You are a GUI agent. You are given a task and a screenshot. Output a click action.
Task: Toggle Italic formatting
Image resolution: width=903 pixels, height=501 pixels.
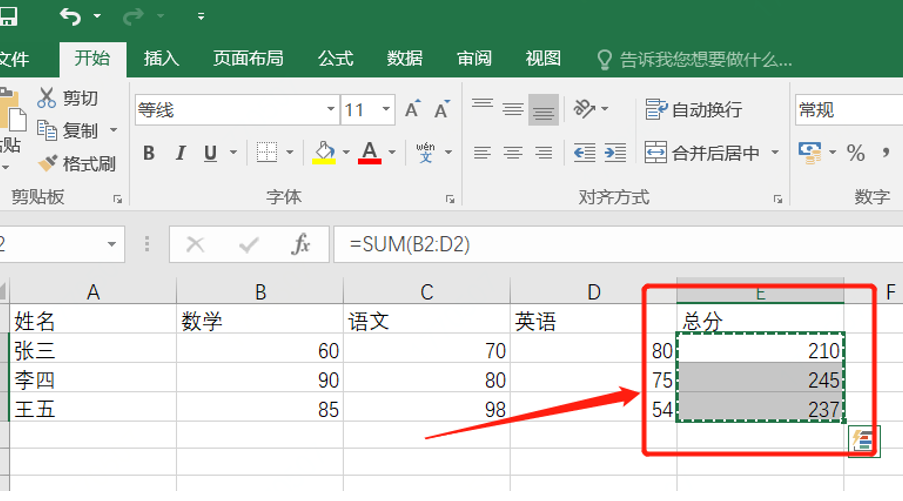click(180, 153)
